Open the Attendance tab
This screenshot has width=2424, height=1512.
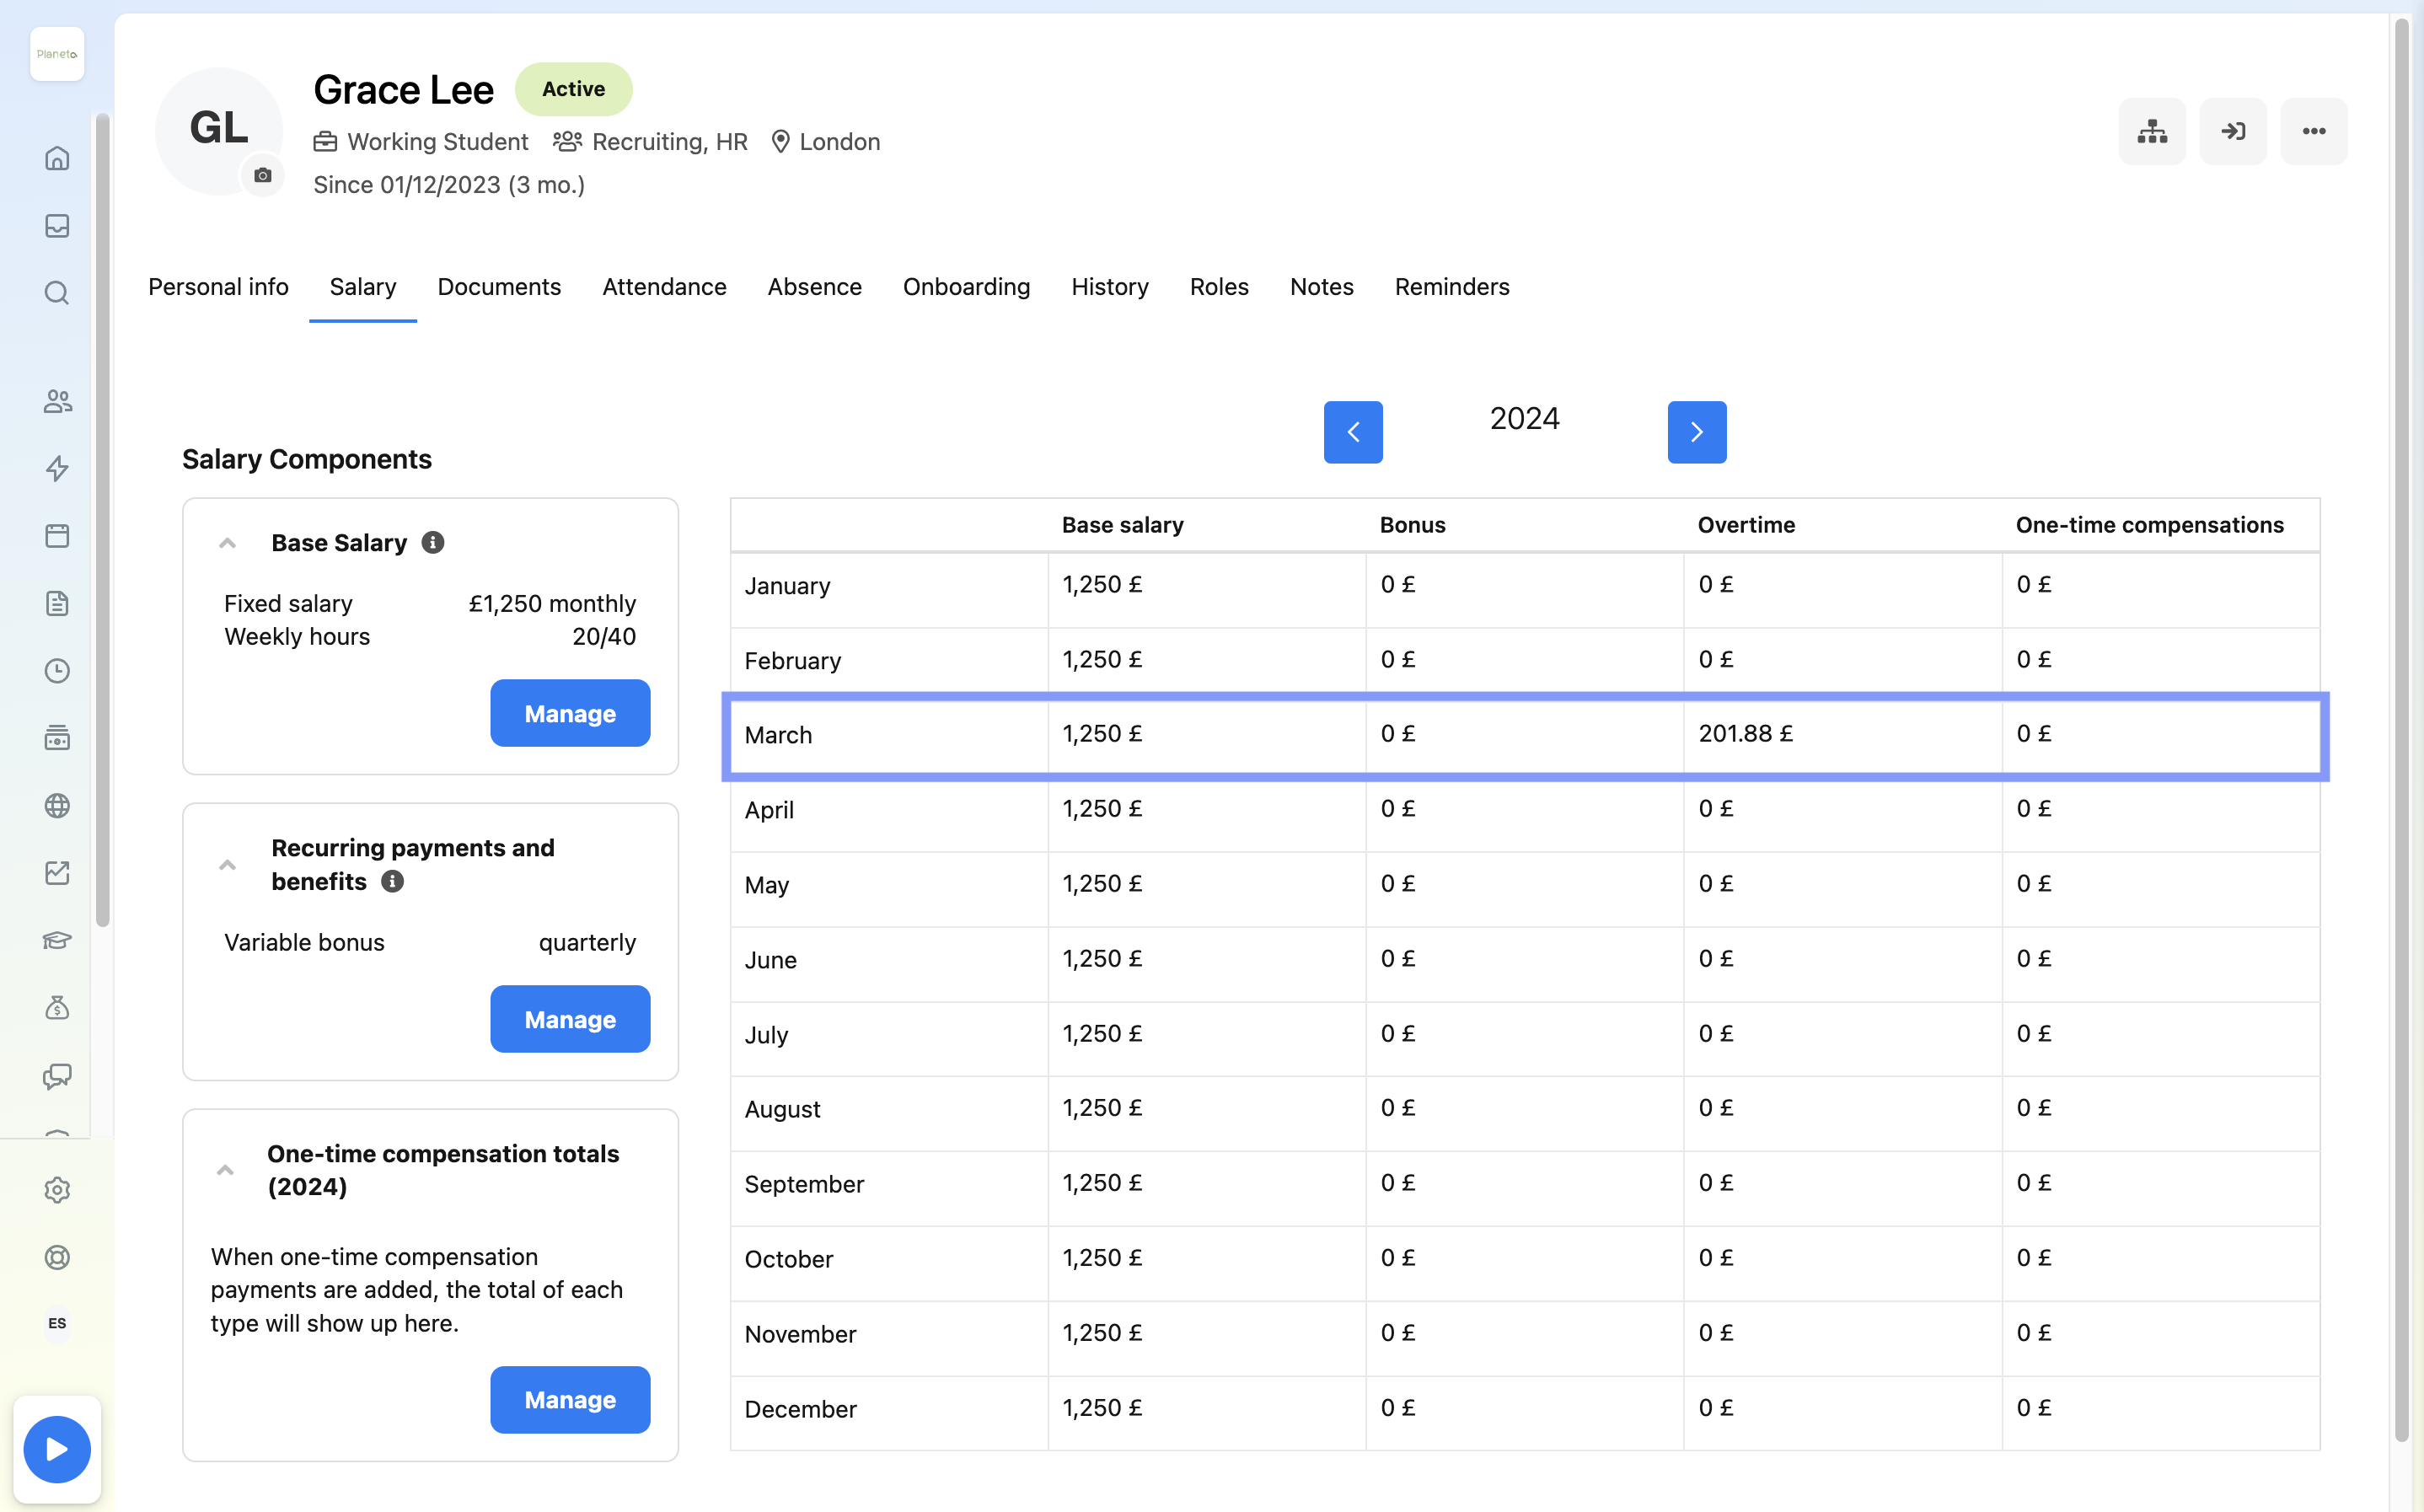tap(664, 287)
